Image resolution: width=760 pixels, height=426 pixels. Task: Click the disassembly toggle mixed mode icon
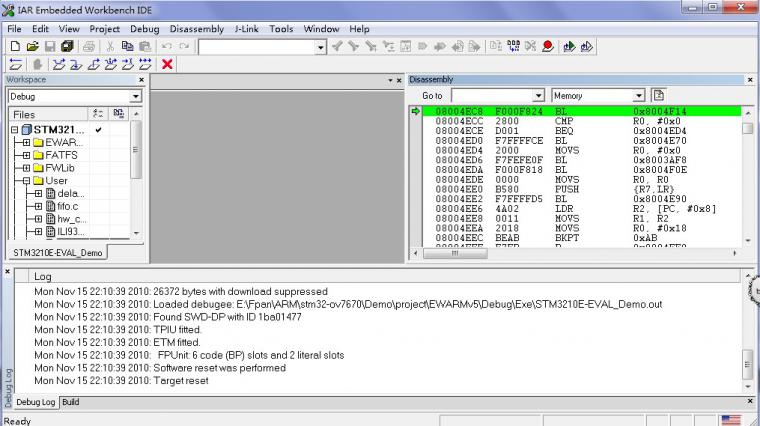pos(658,95)
